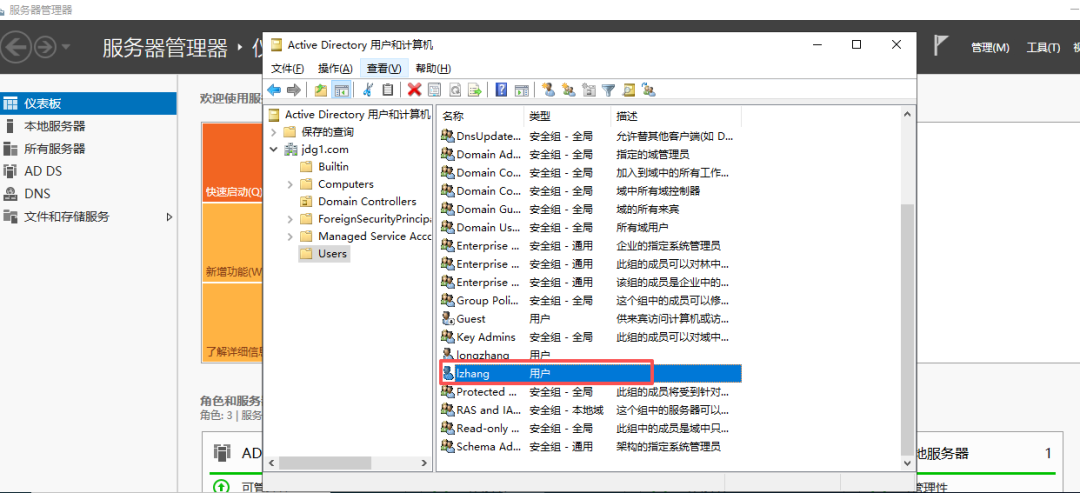Expand the 保存的查询 tree node
This screenshot has height=493, width=1080.
274,132
